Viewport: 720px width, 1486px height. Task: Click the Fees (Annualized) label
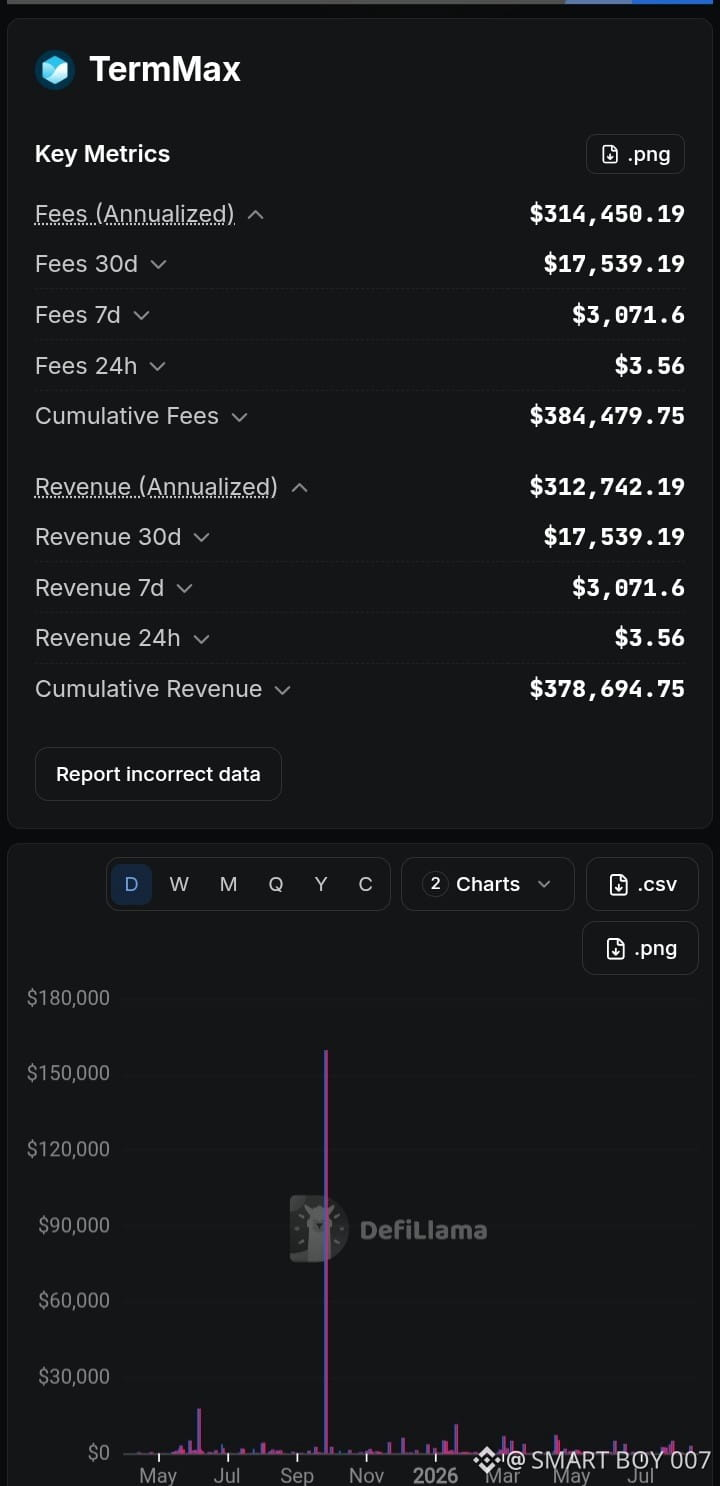pos(134,214)
